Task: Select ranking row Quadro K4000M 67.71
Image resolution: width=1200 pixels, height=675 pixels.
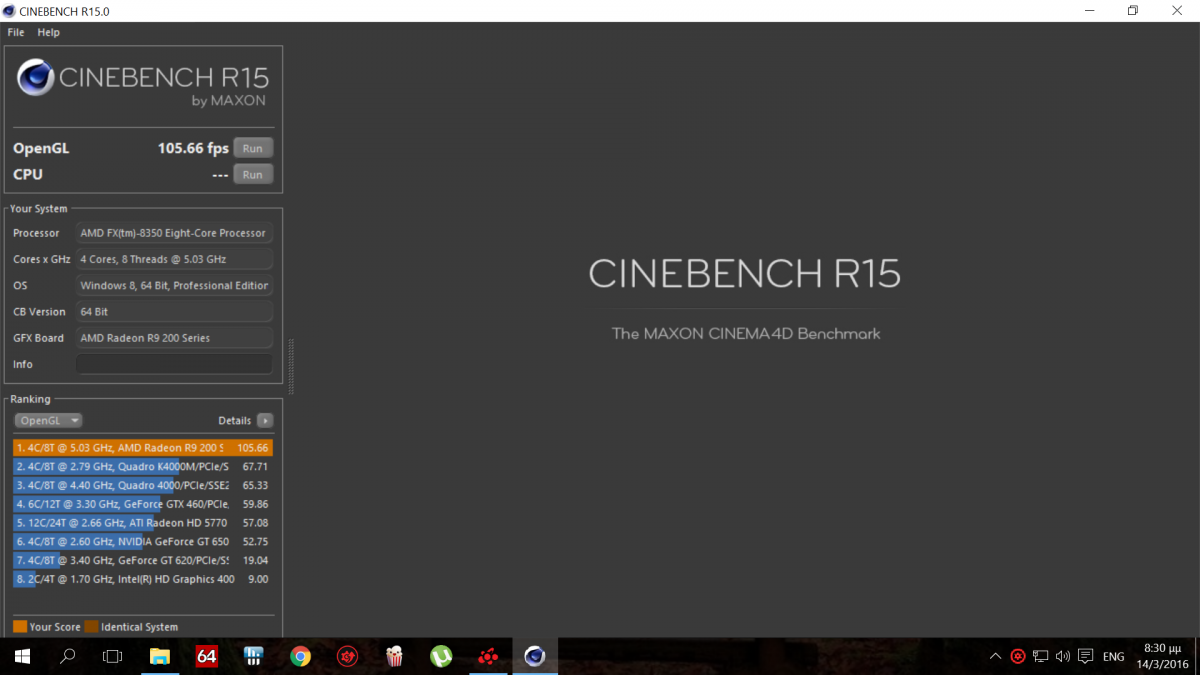Action: coord(143,466)
